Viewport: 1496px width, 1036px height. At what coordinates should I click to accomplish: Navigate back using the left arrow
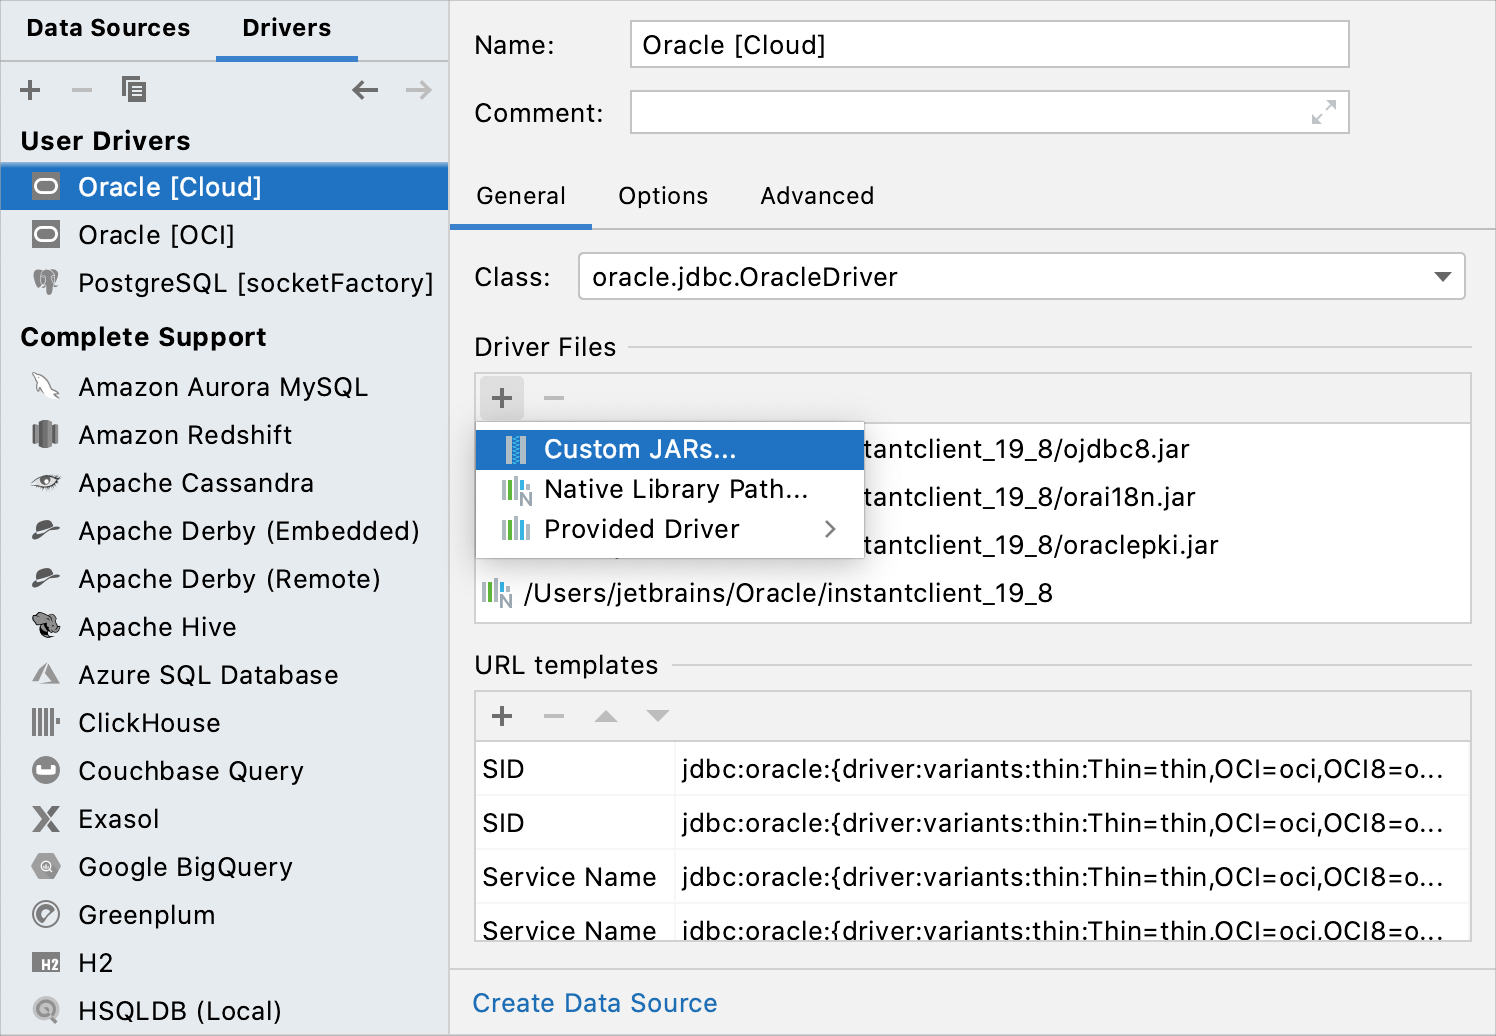(365, 89)
